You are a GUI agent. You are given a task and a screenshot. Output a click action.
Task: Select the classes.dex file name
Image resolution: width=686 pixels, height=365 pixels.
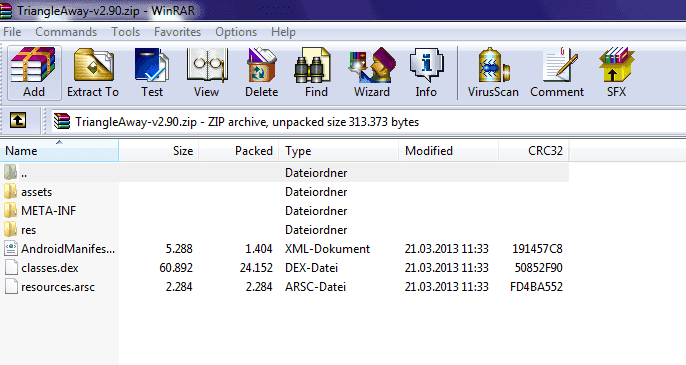pyautogui.click(x=50, y=268)
